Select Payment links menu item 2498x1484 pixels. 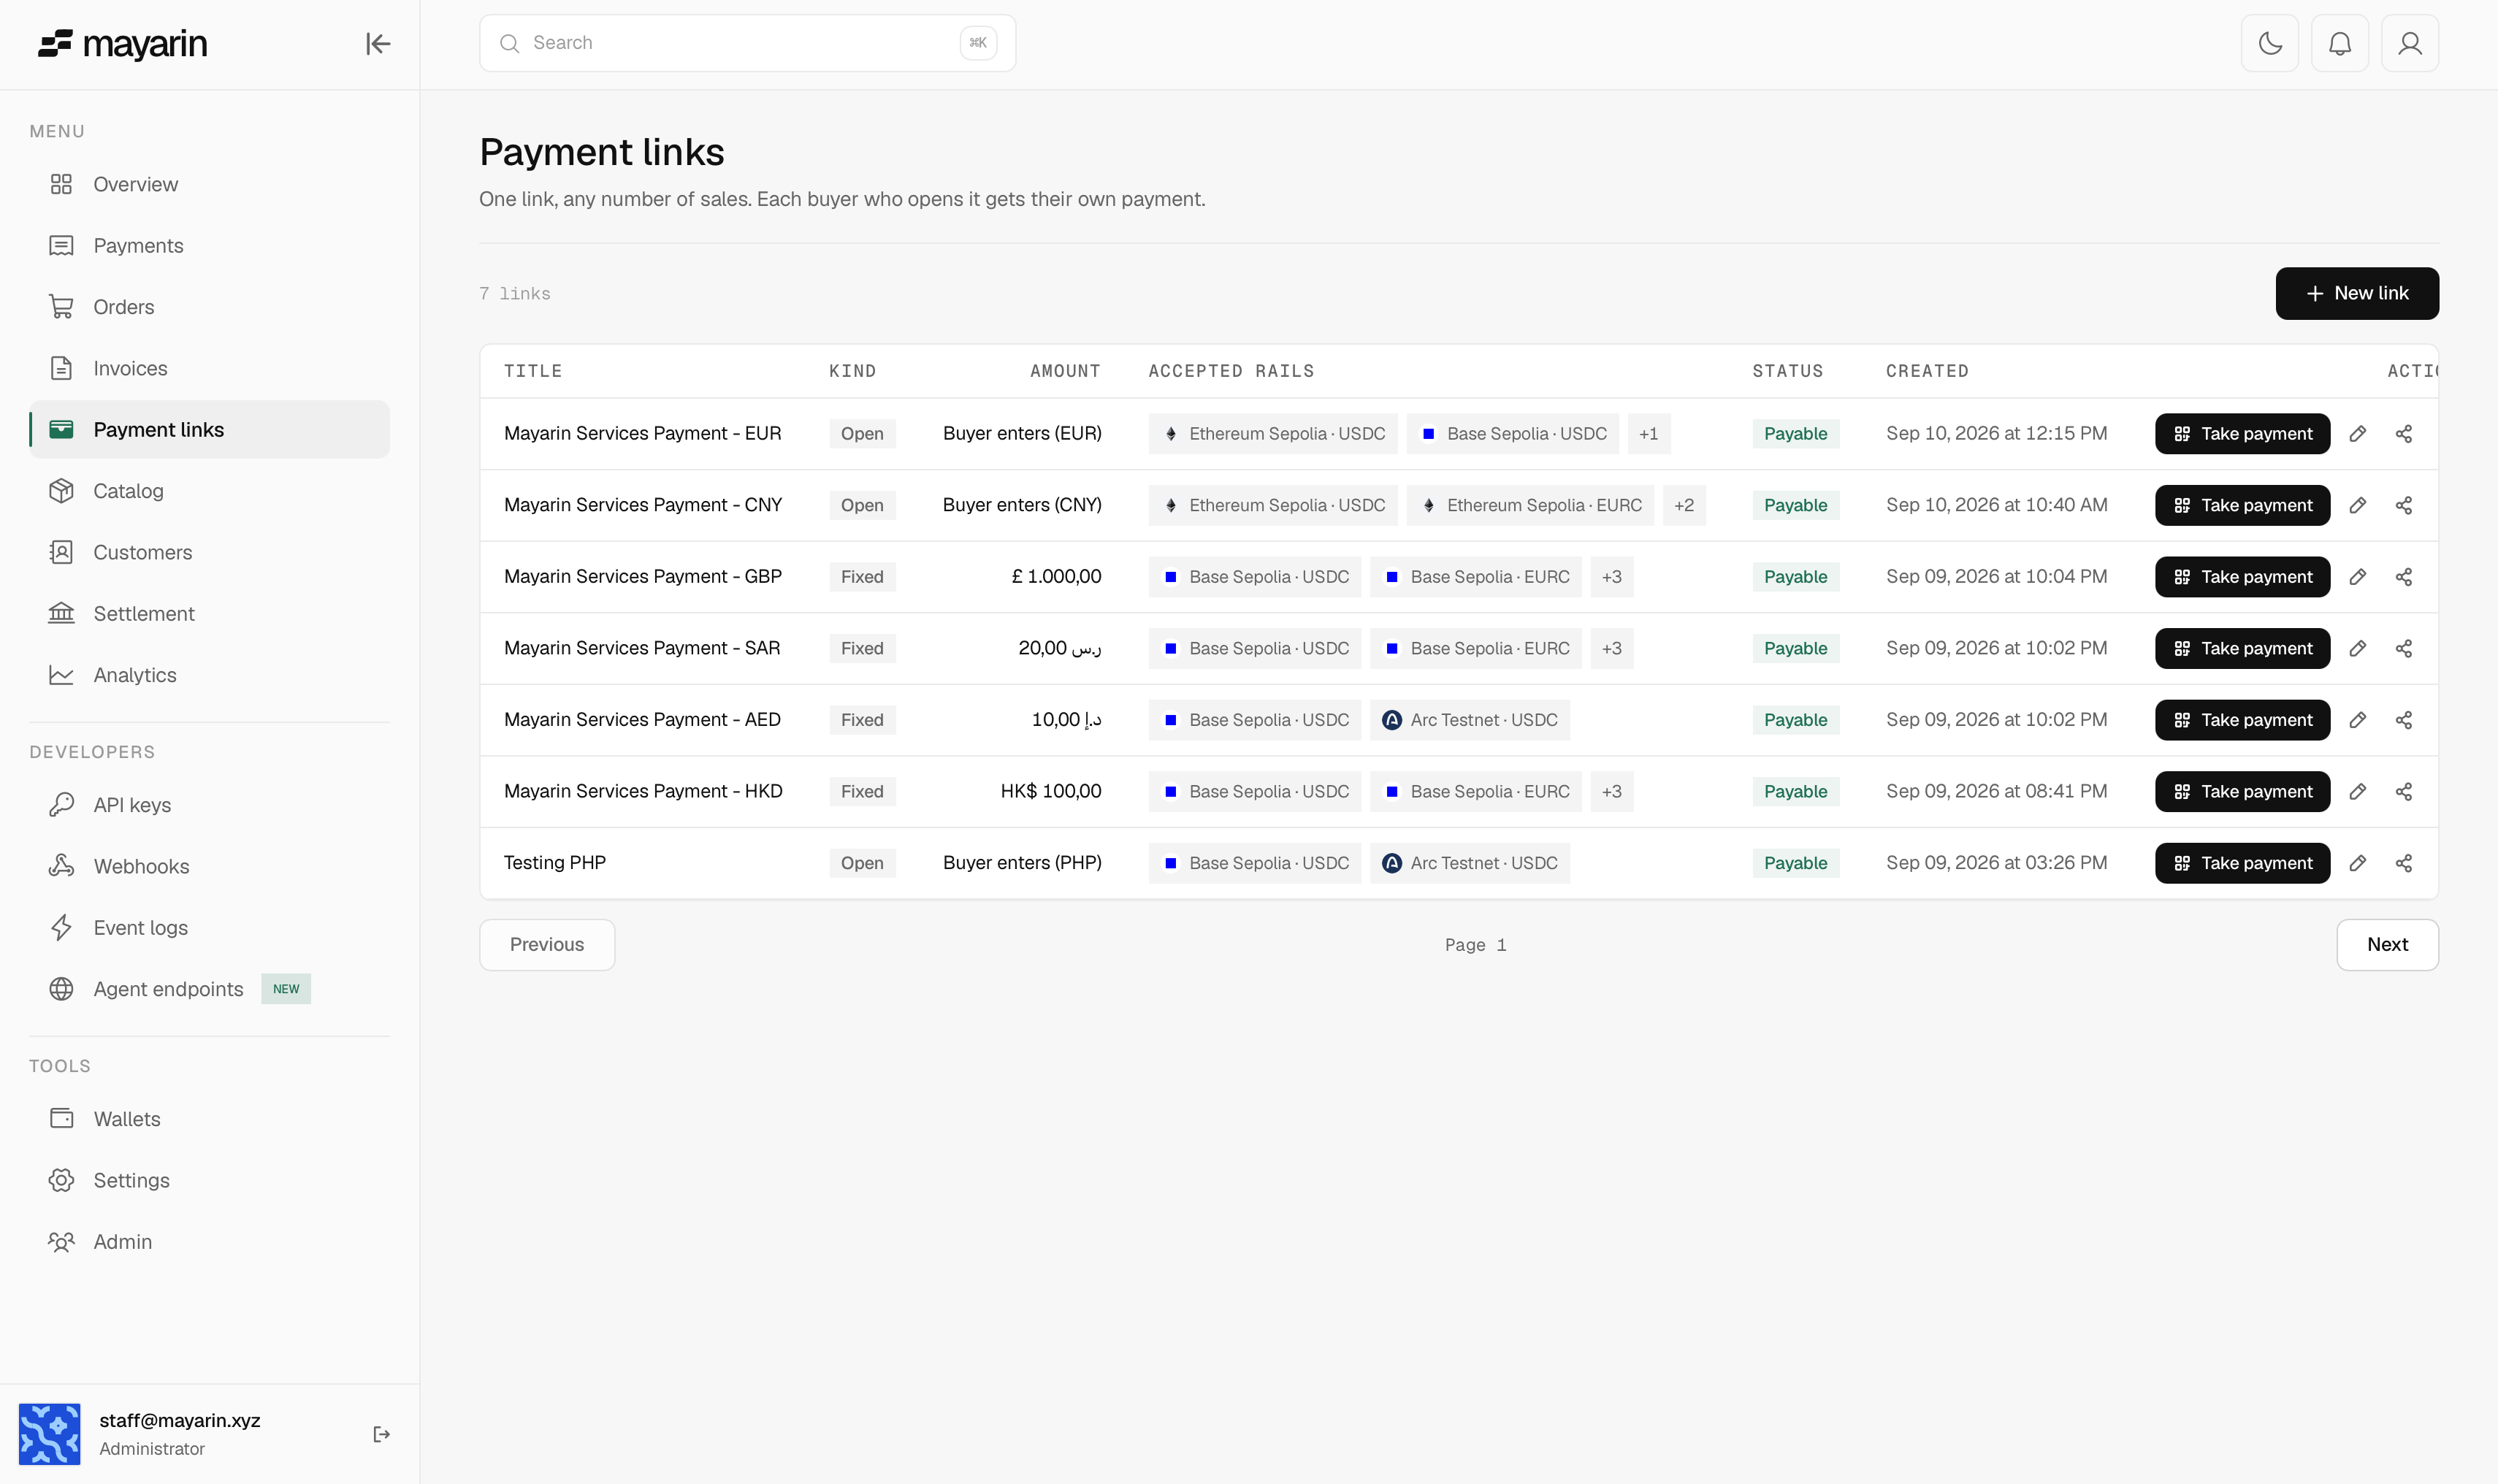click(209, 430)
